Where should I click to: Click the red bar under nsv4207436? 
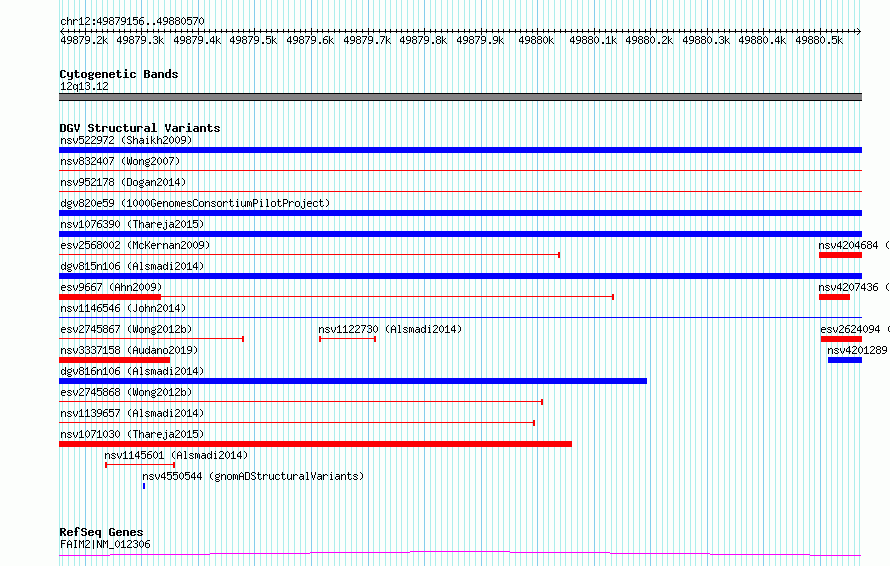coord(834,297)
